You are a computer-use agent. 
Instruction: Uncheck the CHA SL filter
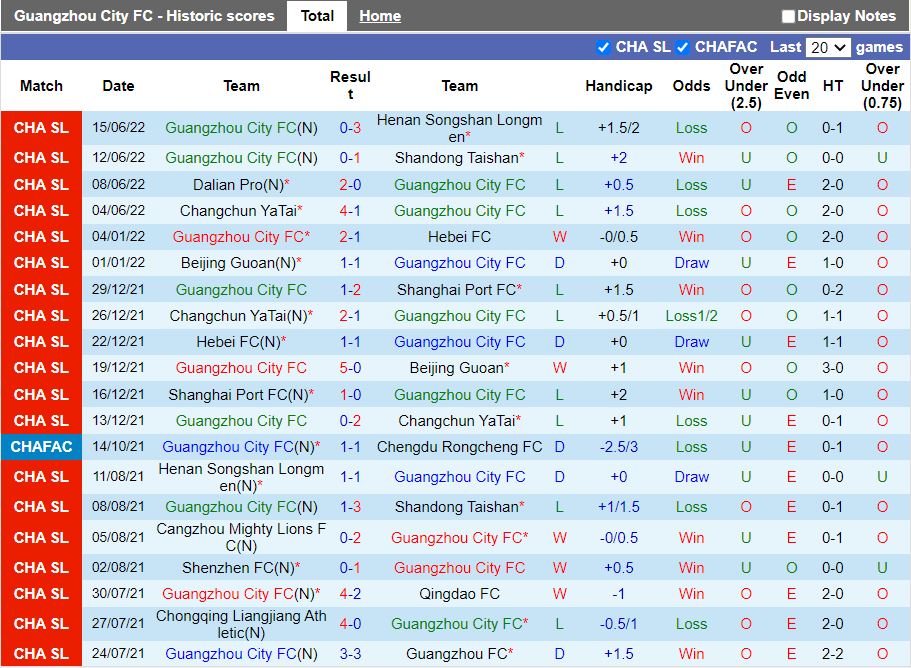pyautogui.click(x=603, y=46)
